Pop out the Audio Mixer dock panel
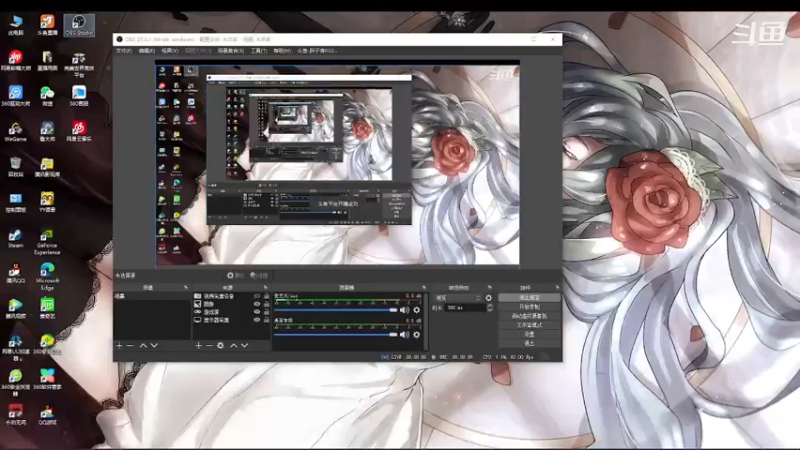 (x=424, y=288)
